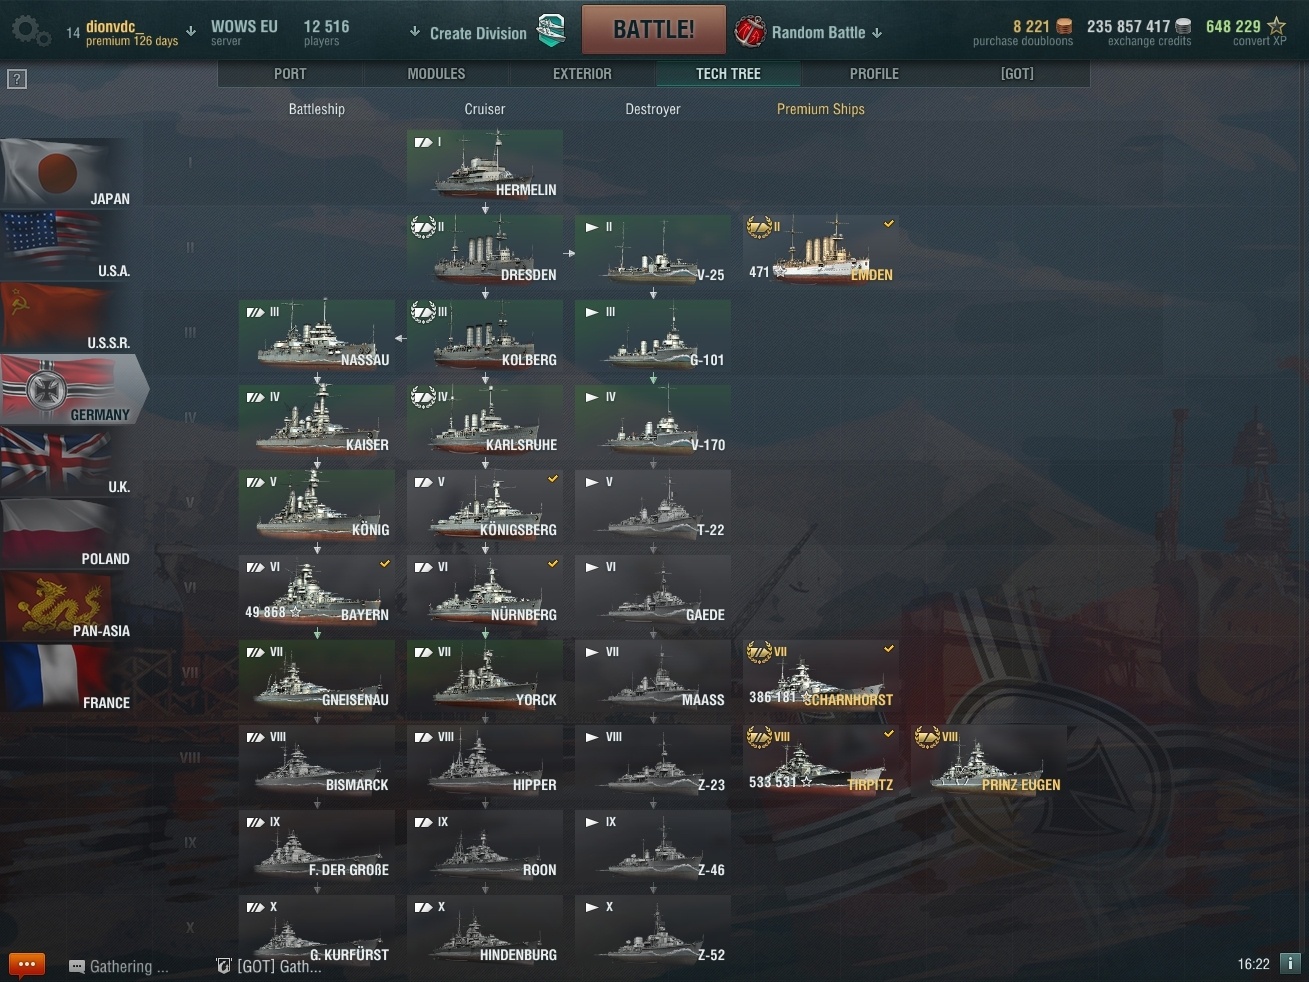Switch to the Profile tab

tap(874, 74)
